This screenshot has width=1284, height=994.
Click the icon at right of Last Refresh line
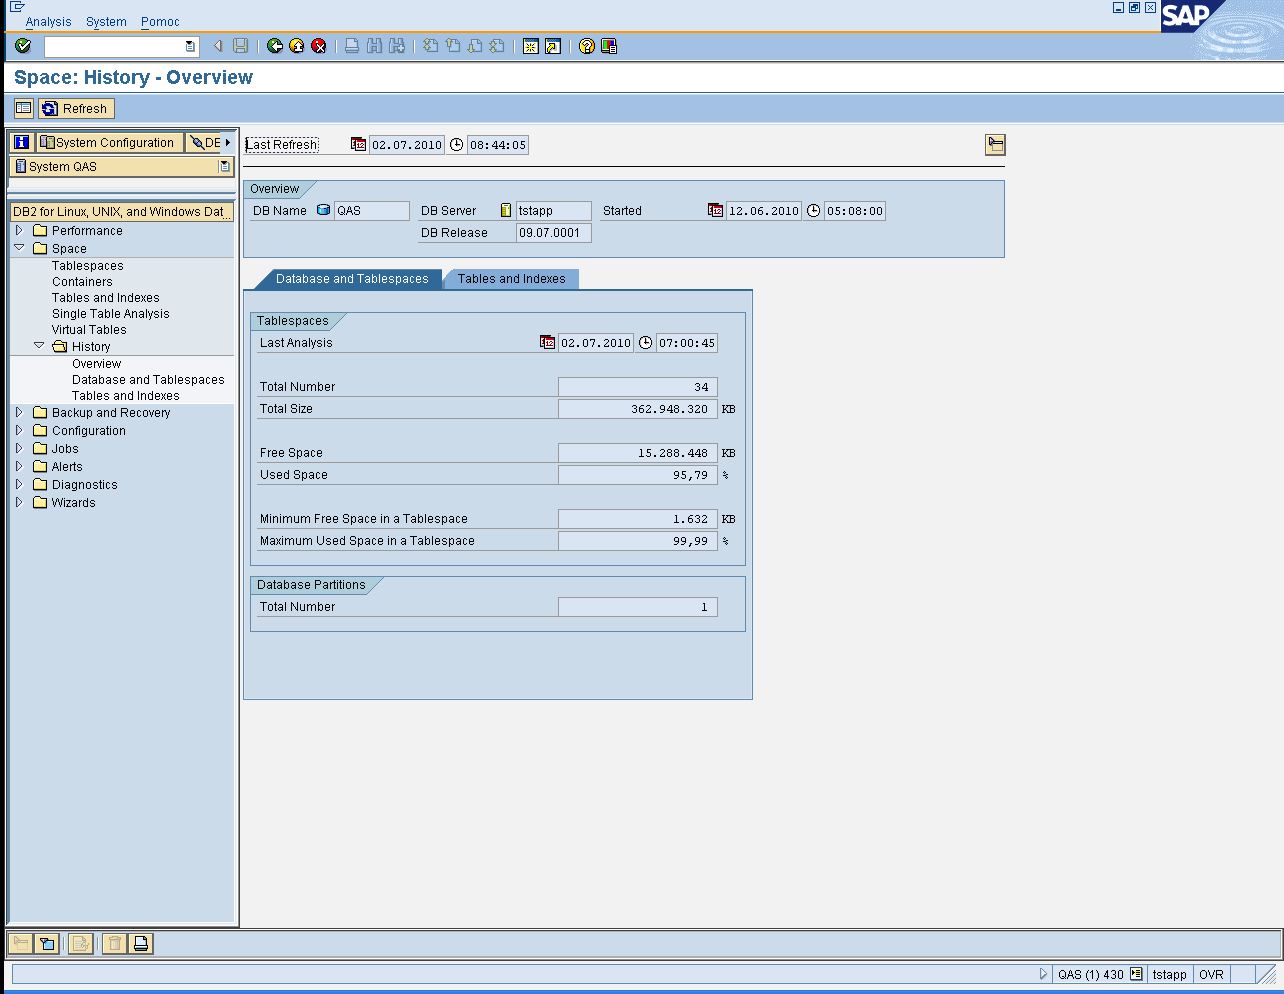995,145
